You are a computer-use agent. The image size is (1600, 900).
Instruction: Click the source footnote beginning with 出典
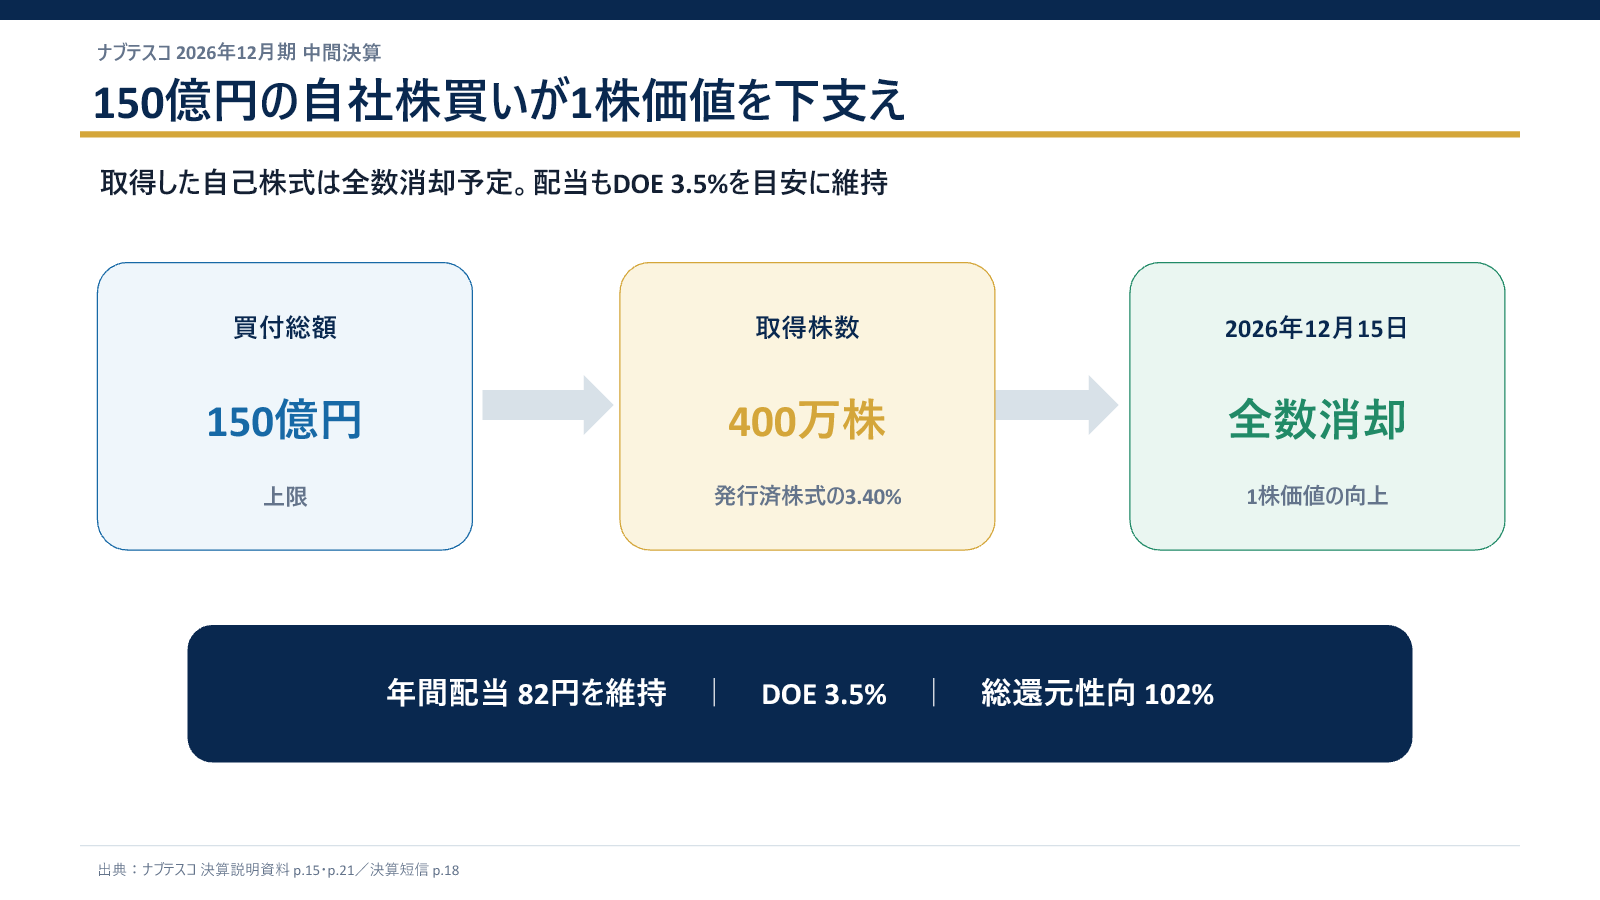[x=278, y=870]
